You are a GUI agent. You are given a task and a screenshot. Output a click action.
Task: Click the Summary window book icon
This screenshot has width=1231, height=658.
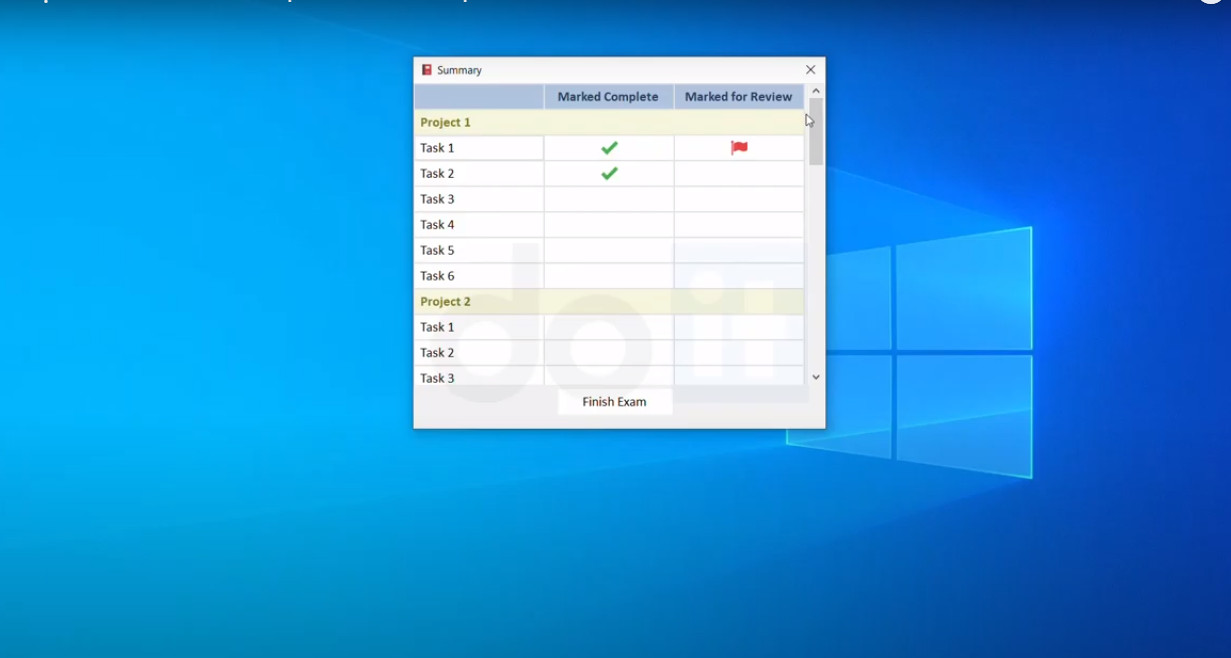tap(427, 70)
